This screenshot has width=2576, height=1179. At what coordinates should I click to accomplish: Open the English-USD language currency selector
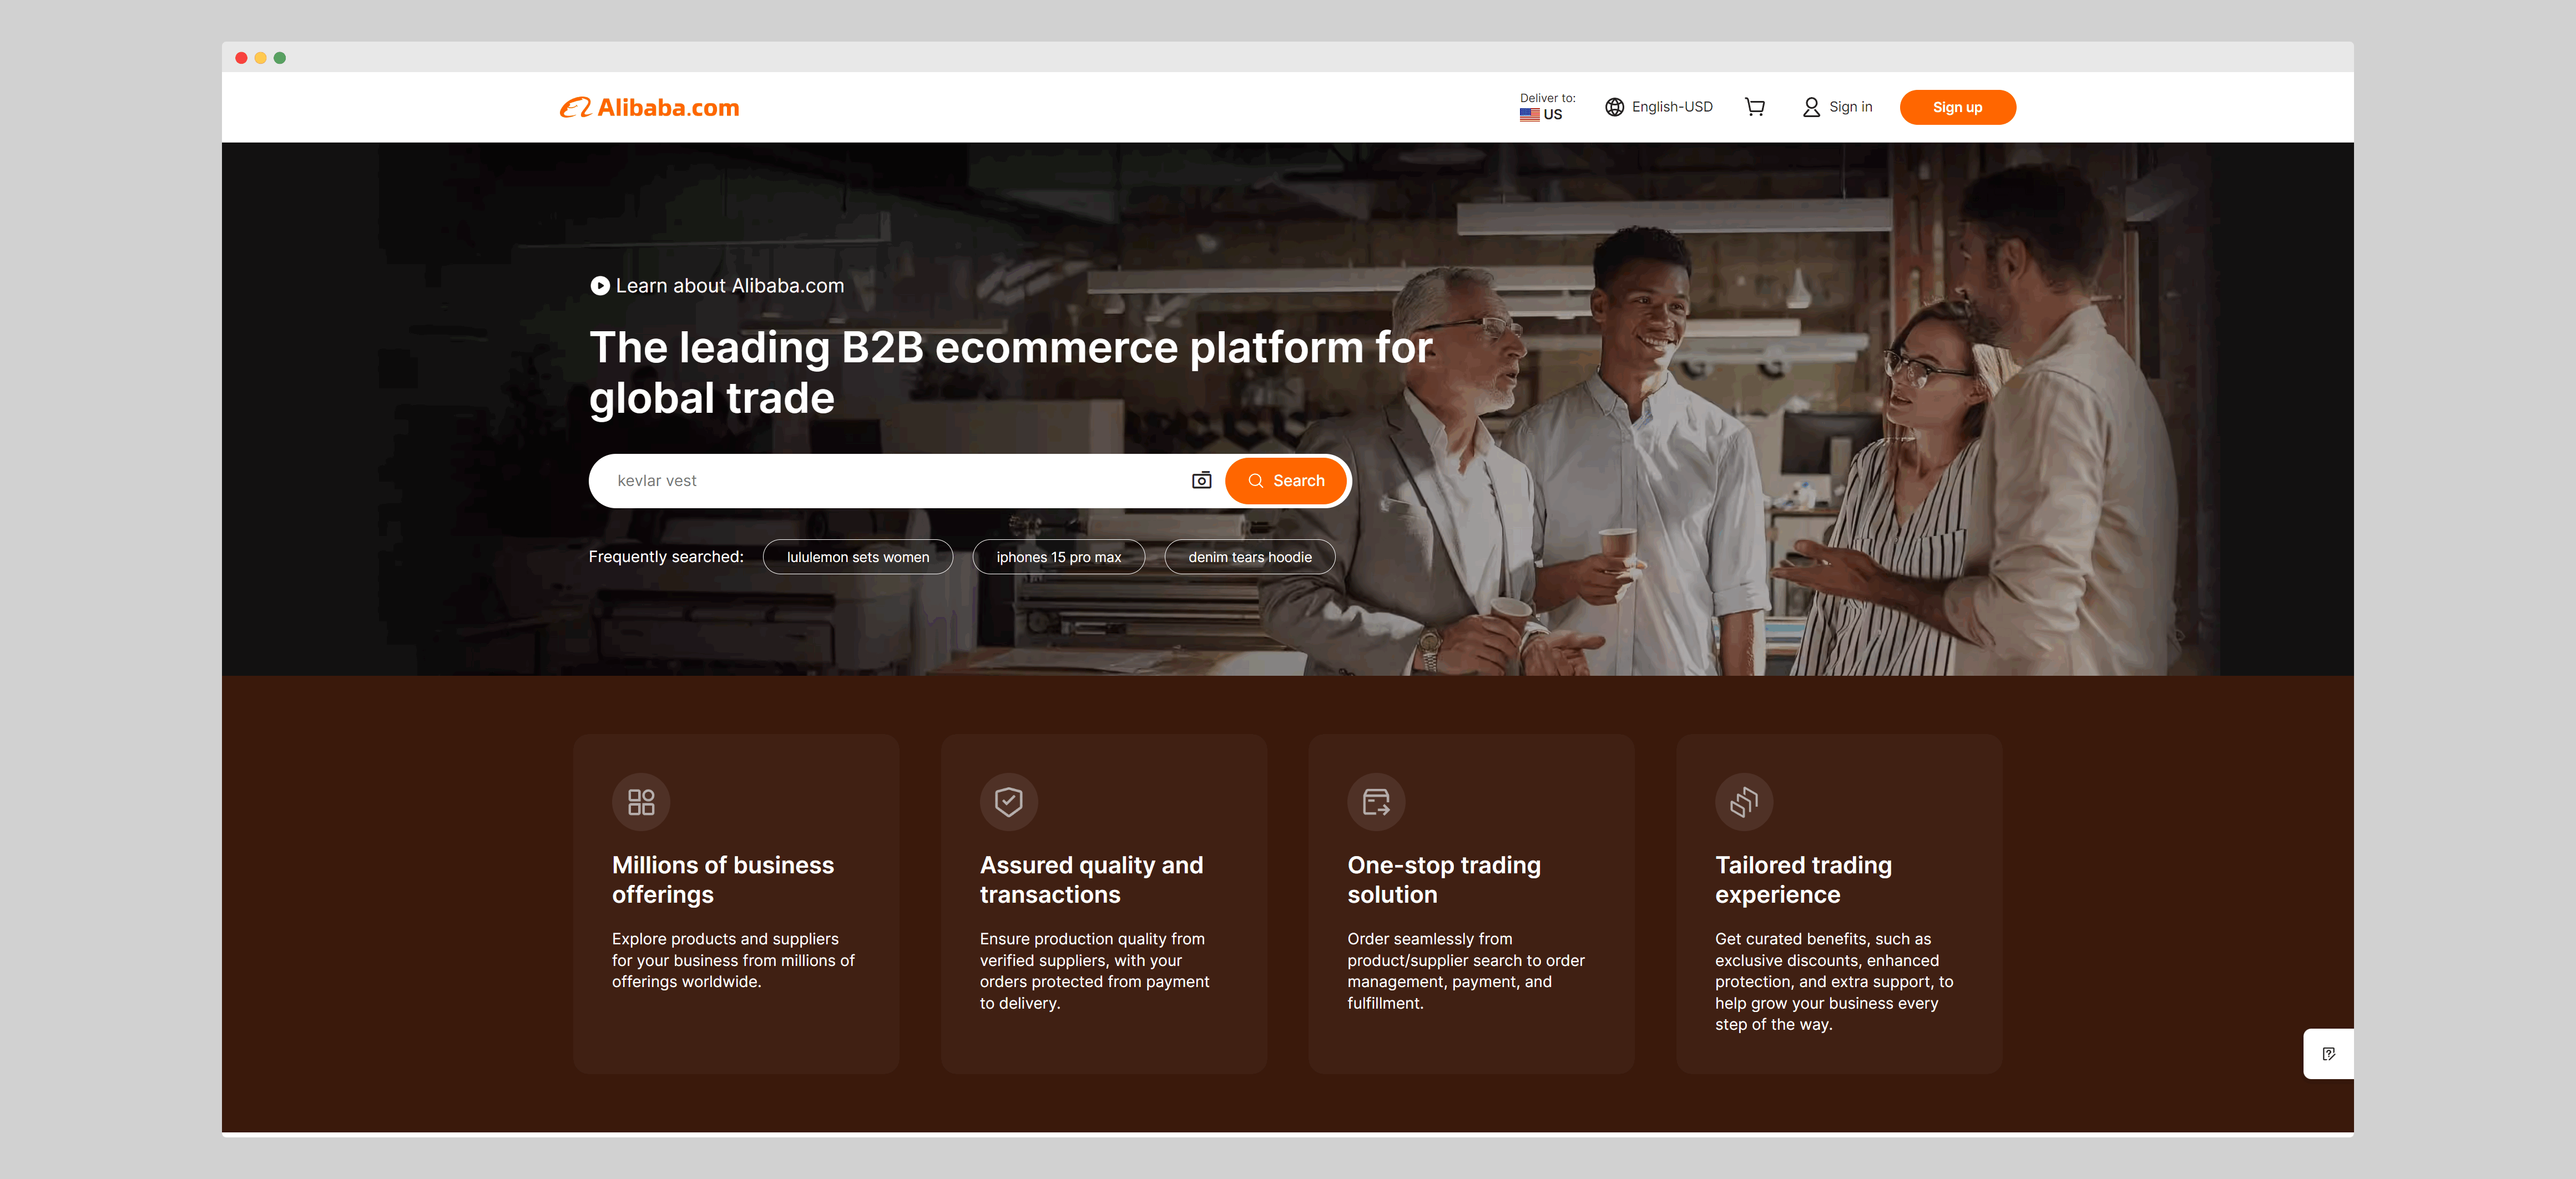click(1659, 107)
